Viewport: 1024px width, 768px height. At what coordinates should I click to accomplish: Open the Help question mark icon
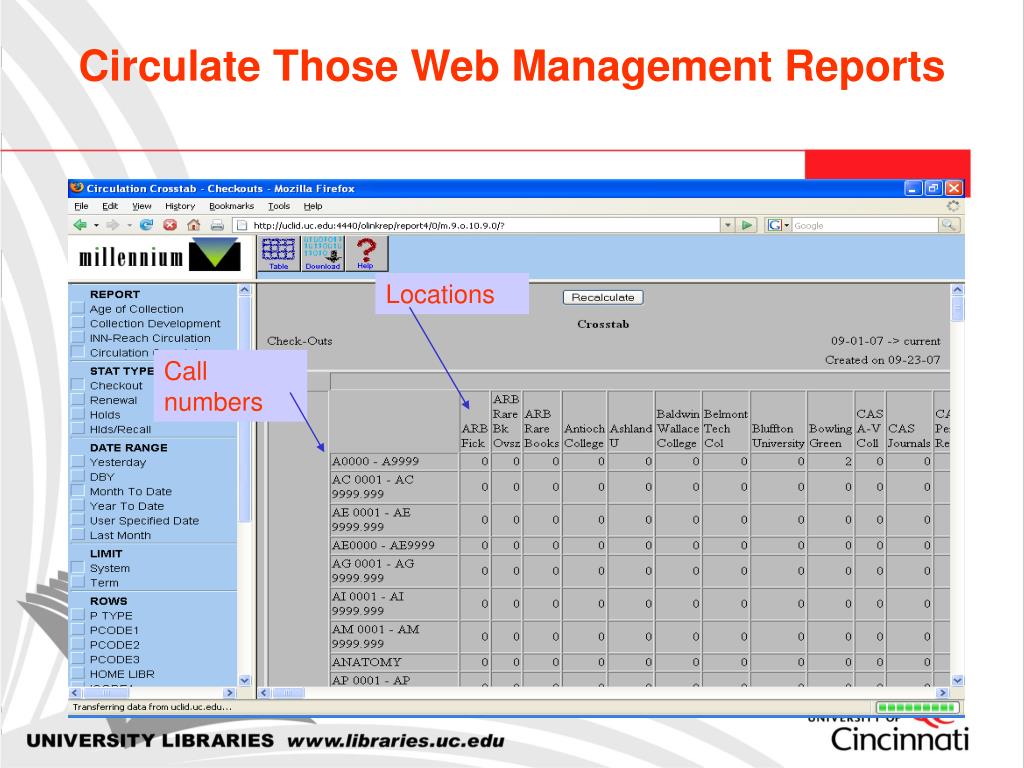(x=366, y=253)
